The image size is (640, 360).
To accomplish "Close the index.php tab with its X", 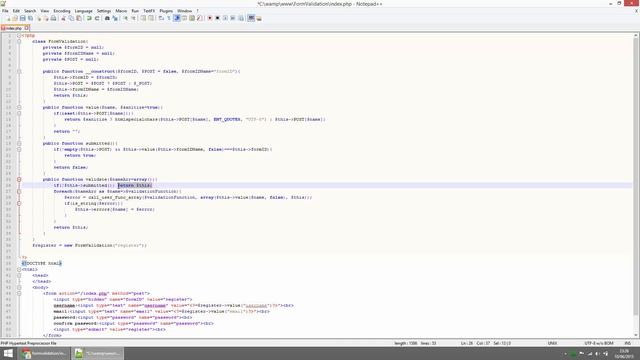I will [x=27, y=28].
